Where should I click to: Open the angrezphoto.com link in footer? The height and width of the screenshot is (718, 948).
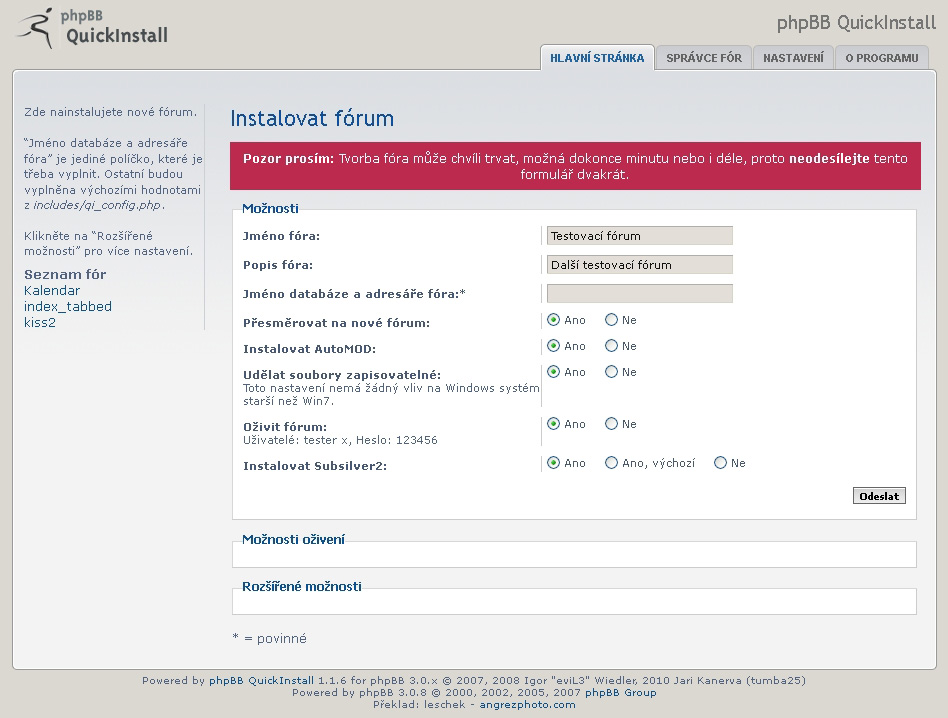[527, 705]
